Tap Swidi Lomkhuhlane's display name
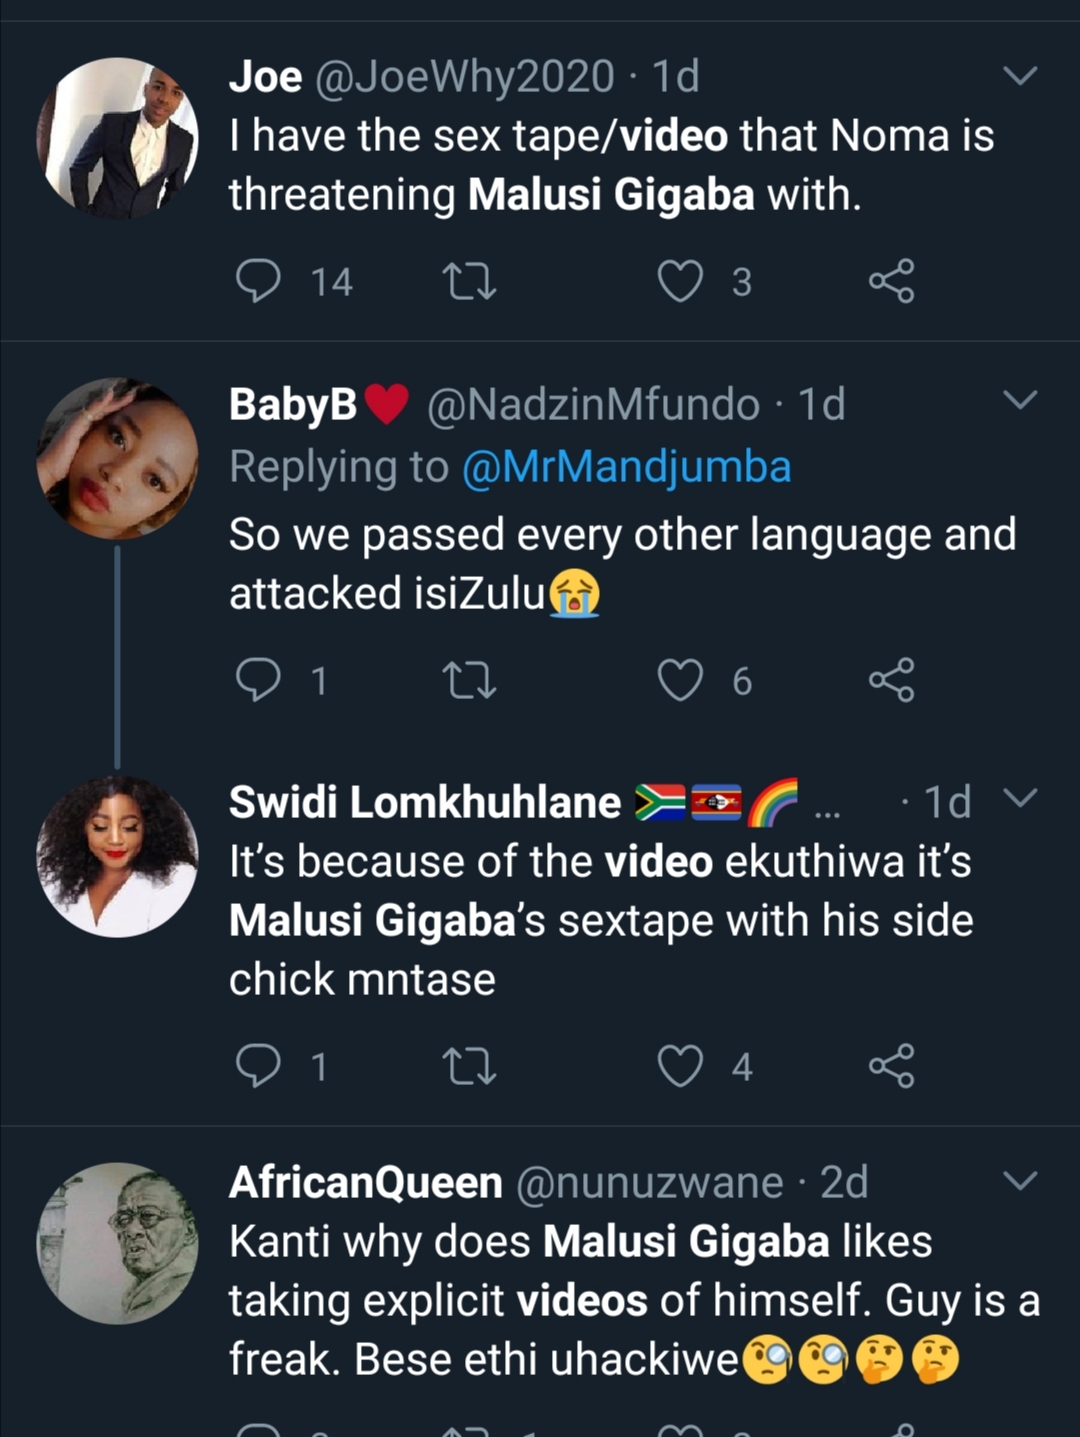Viewport: 1080px width, 1437px height. pyautogui.click(x=425, y=802)
